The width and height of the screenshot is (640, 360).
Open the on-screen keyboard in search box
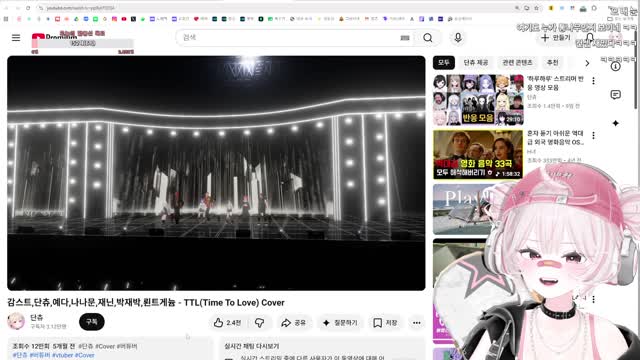click(x=404, y=38)
